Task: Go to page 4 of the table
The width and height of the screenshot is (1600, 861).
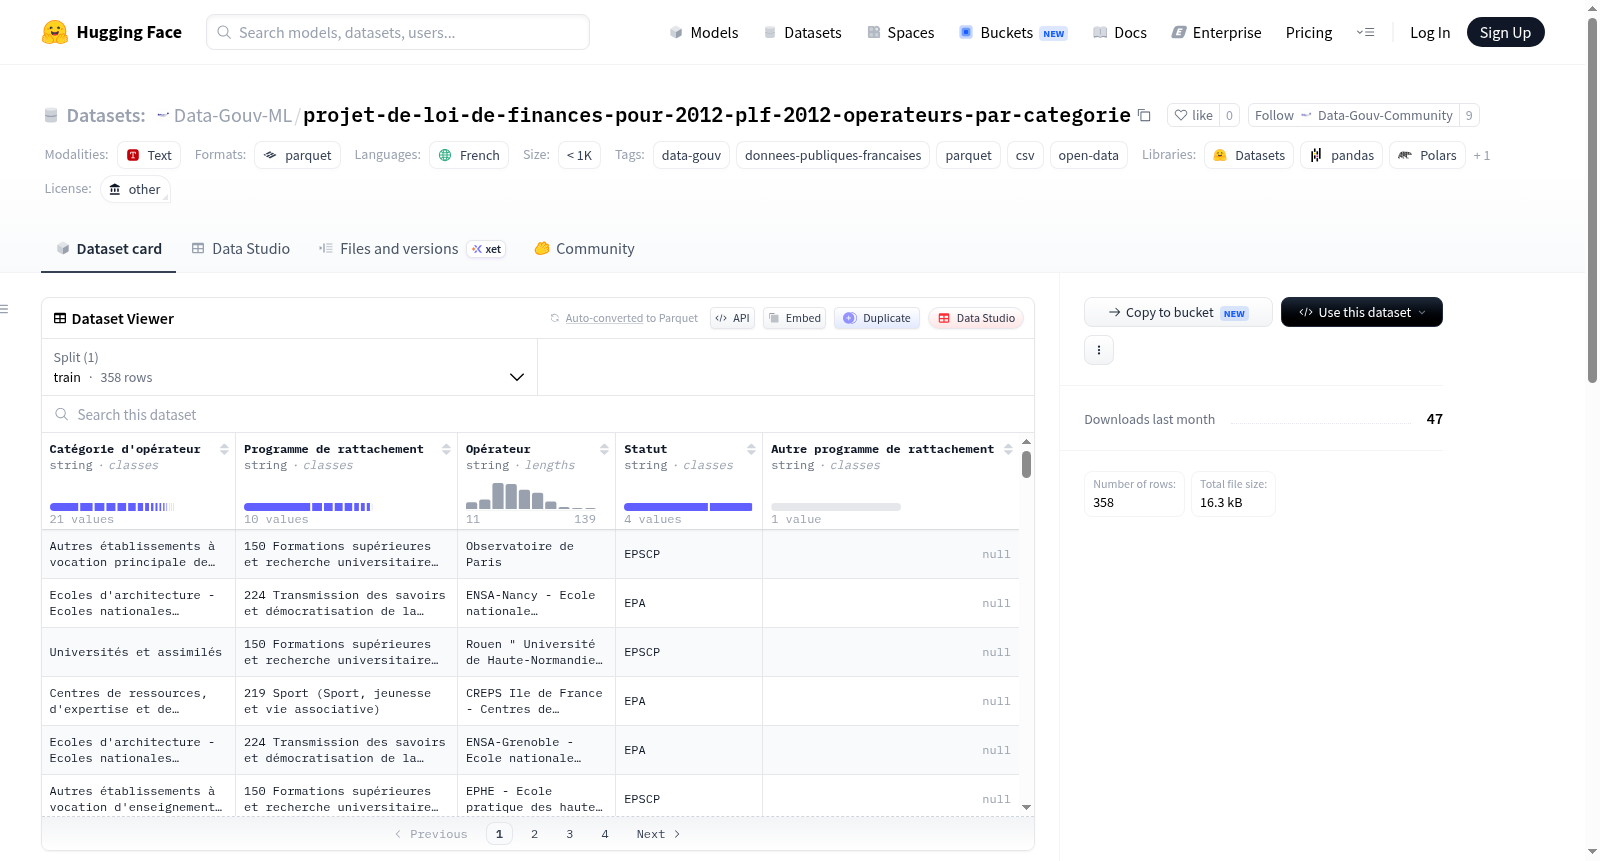Action: point(605,834)
